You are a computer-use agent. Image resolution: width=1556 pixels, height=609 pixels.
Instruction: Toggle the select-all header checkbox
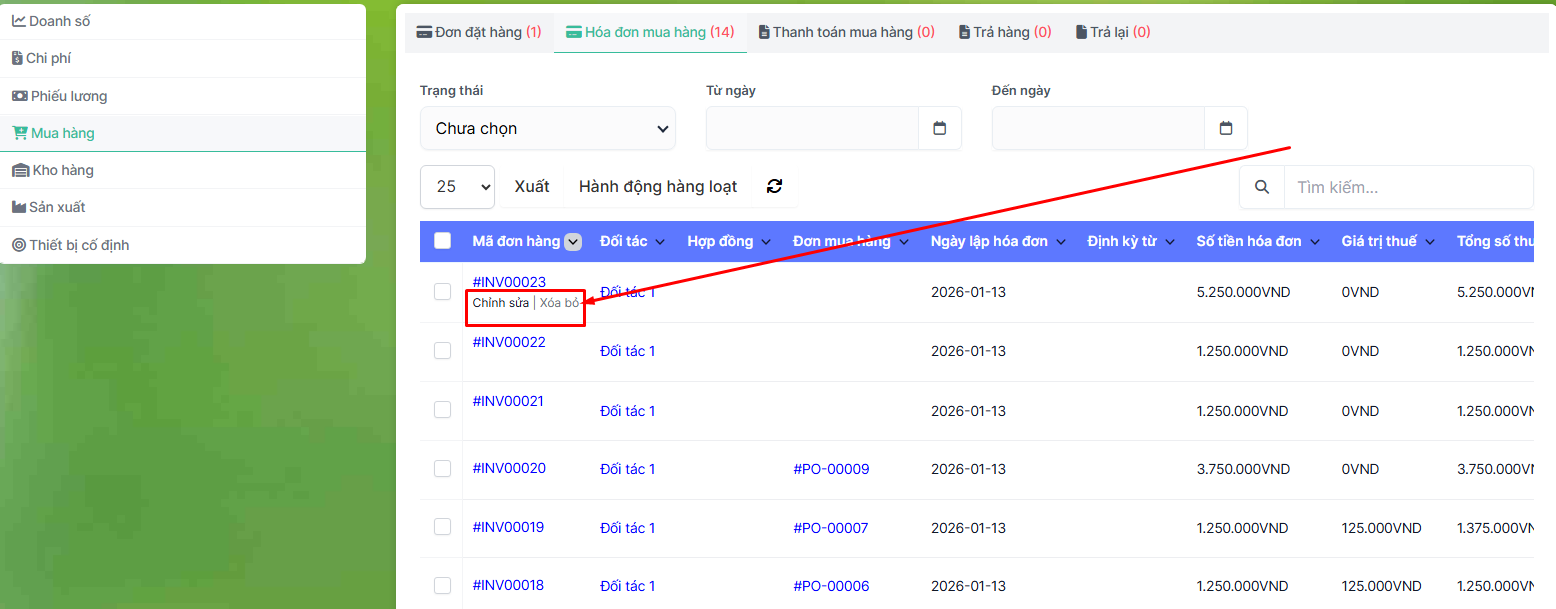coord(442,241)
